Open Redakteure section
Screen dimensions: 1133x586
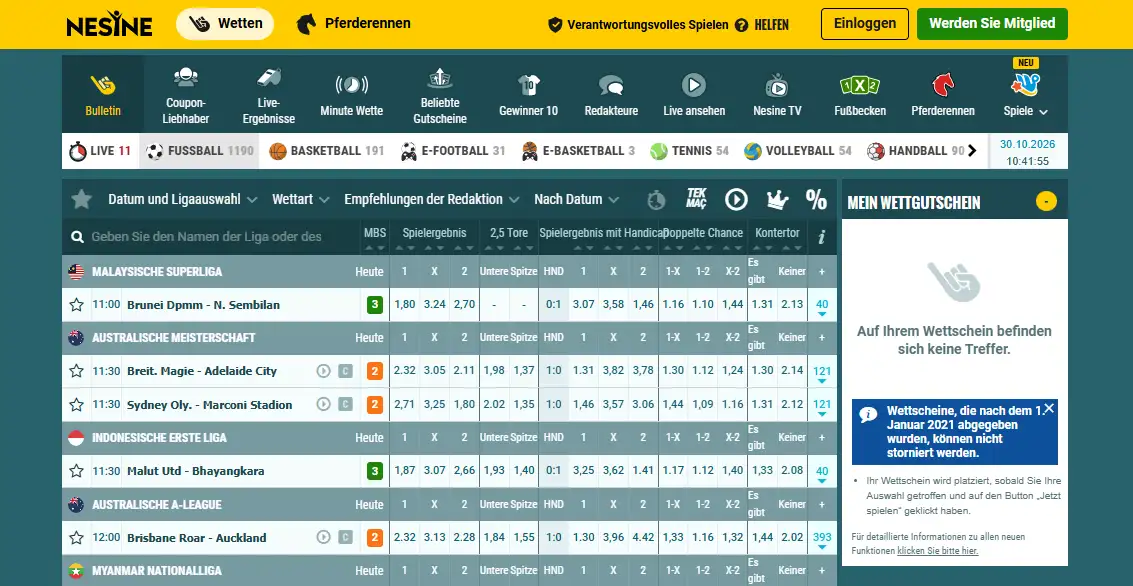(x=611, y=94)
